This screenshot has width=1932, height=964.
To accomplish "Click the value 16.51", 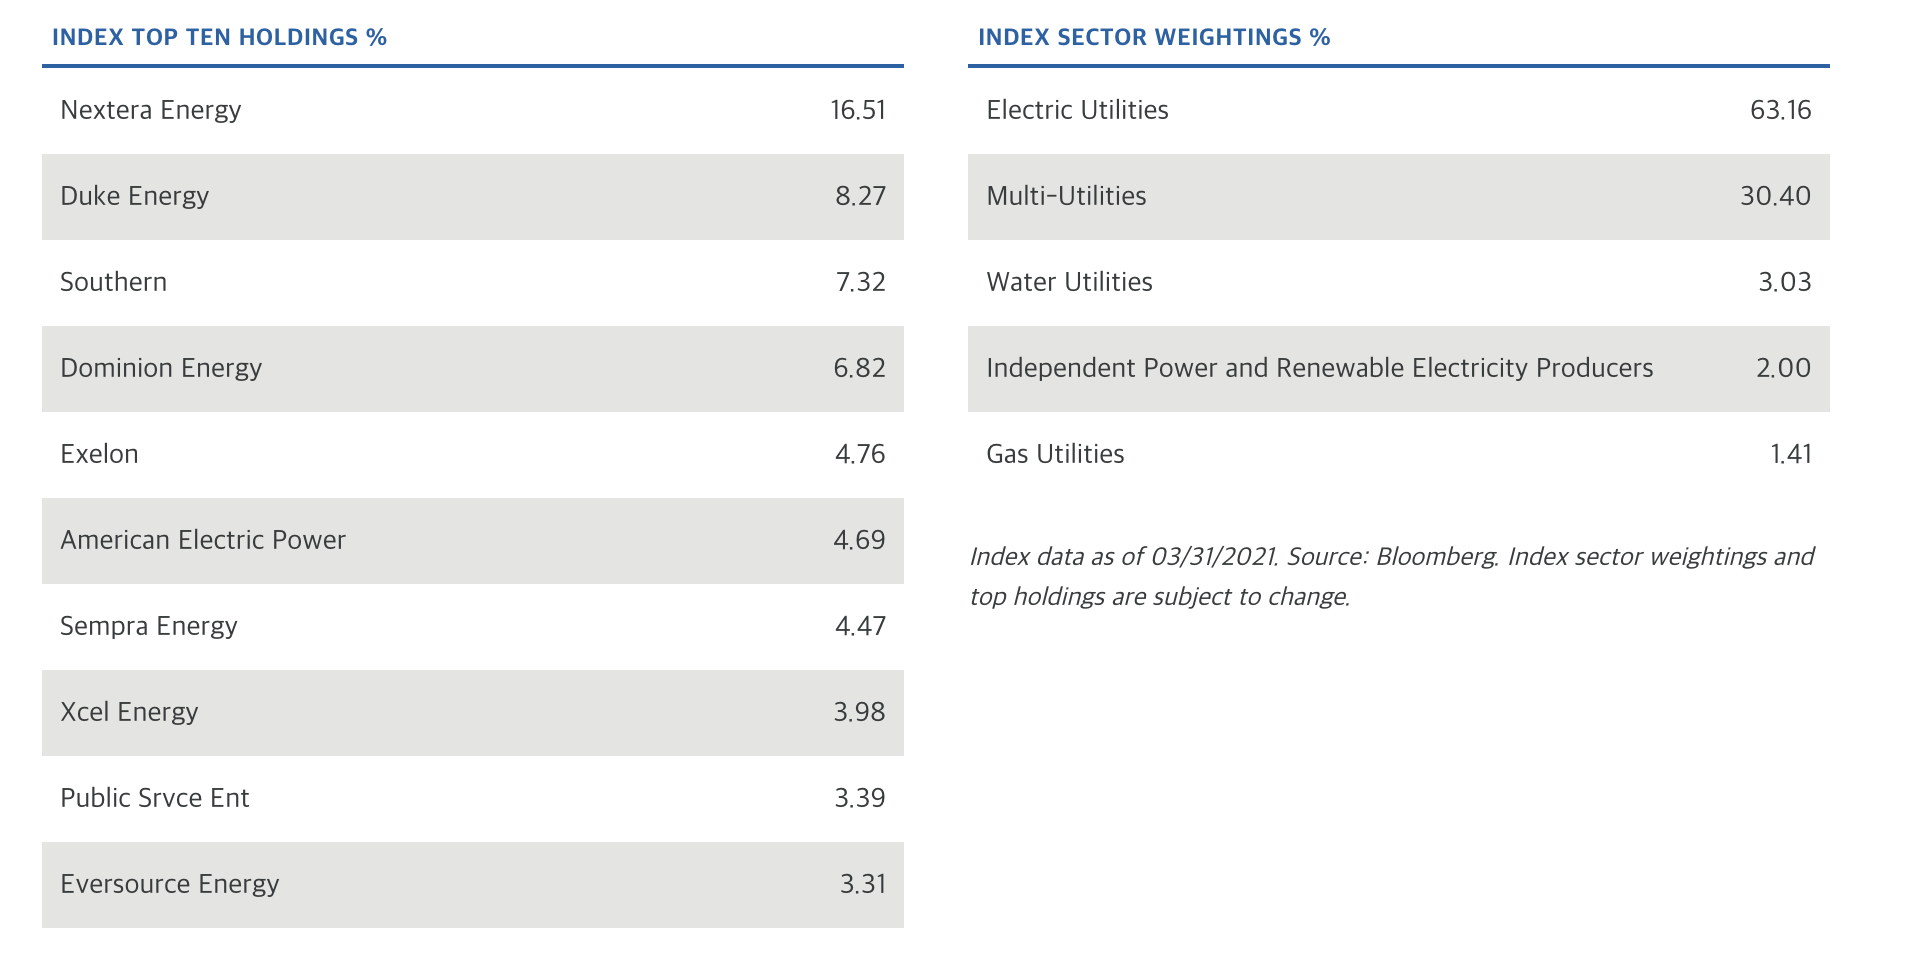I will coord(858,110).
